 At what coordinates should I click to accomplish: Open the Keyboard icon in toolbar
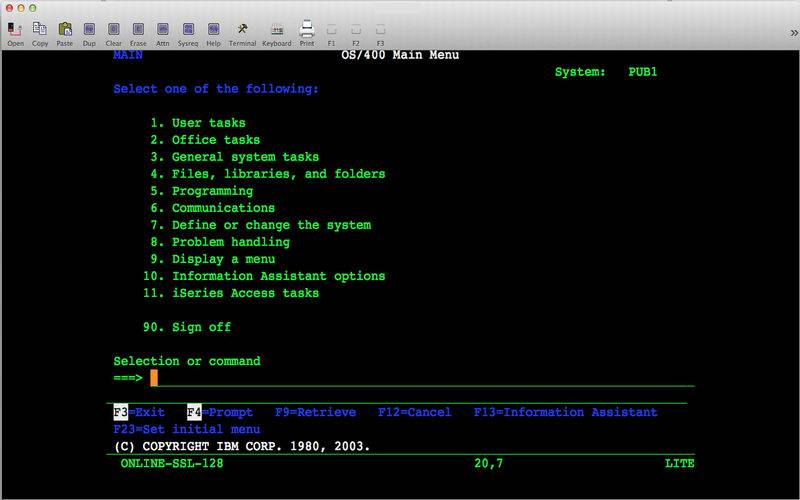[277, 34]
